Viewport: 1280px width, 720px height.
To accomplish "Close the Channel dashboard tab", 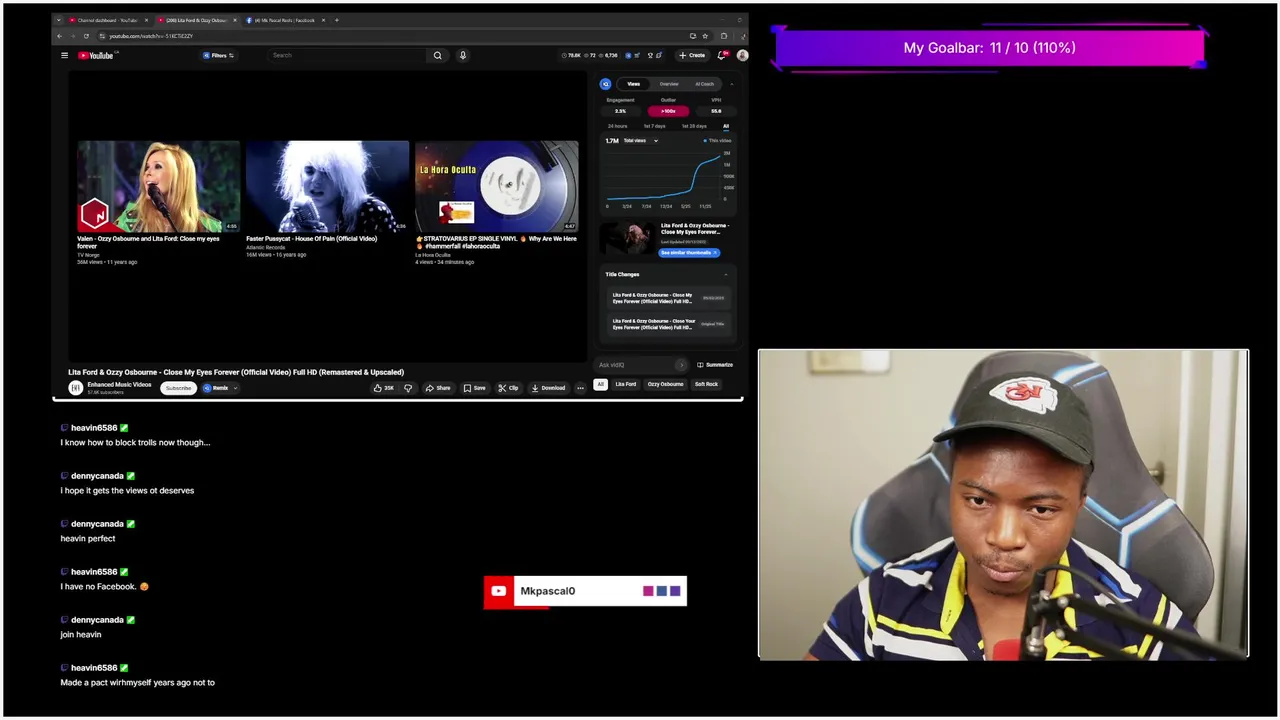I will (x=146, y=20).
